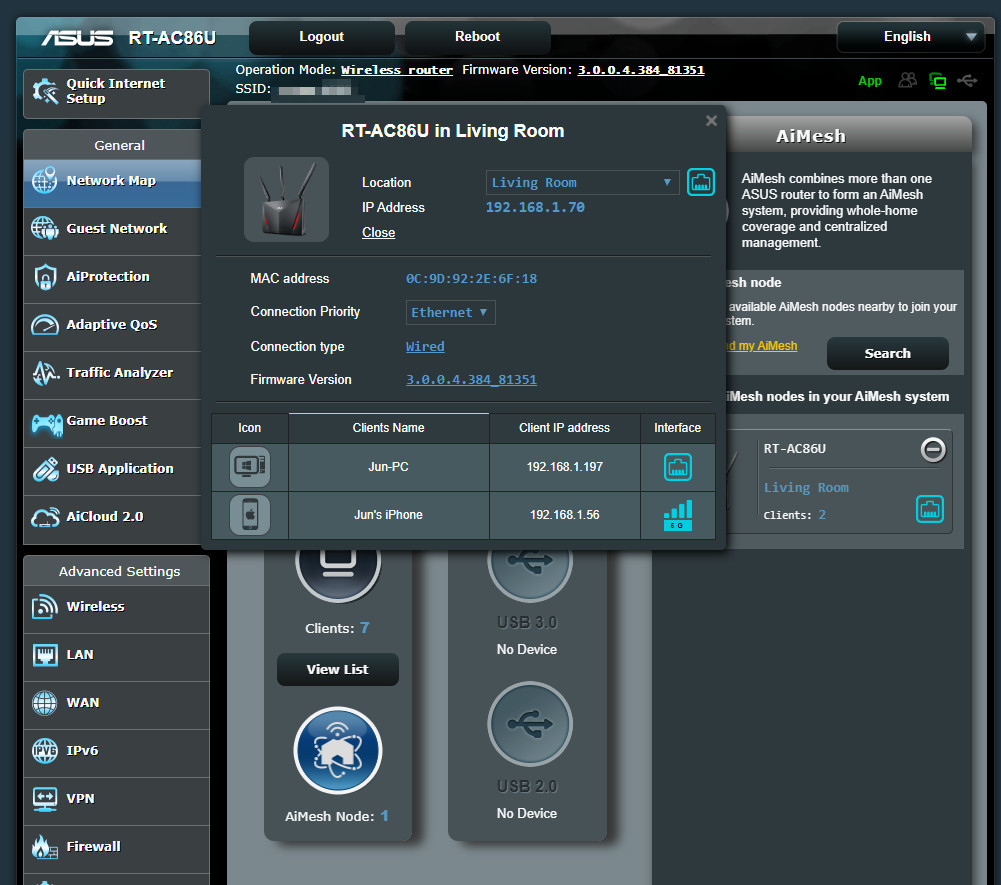Click the Ethernet icon beside Location
The width and height of the screenshot is (1001, 885).
point(700,183)
